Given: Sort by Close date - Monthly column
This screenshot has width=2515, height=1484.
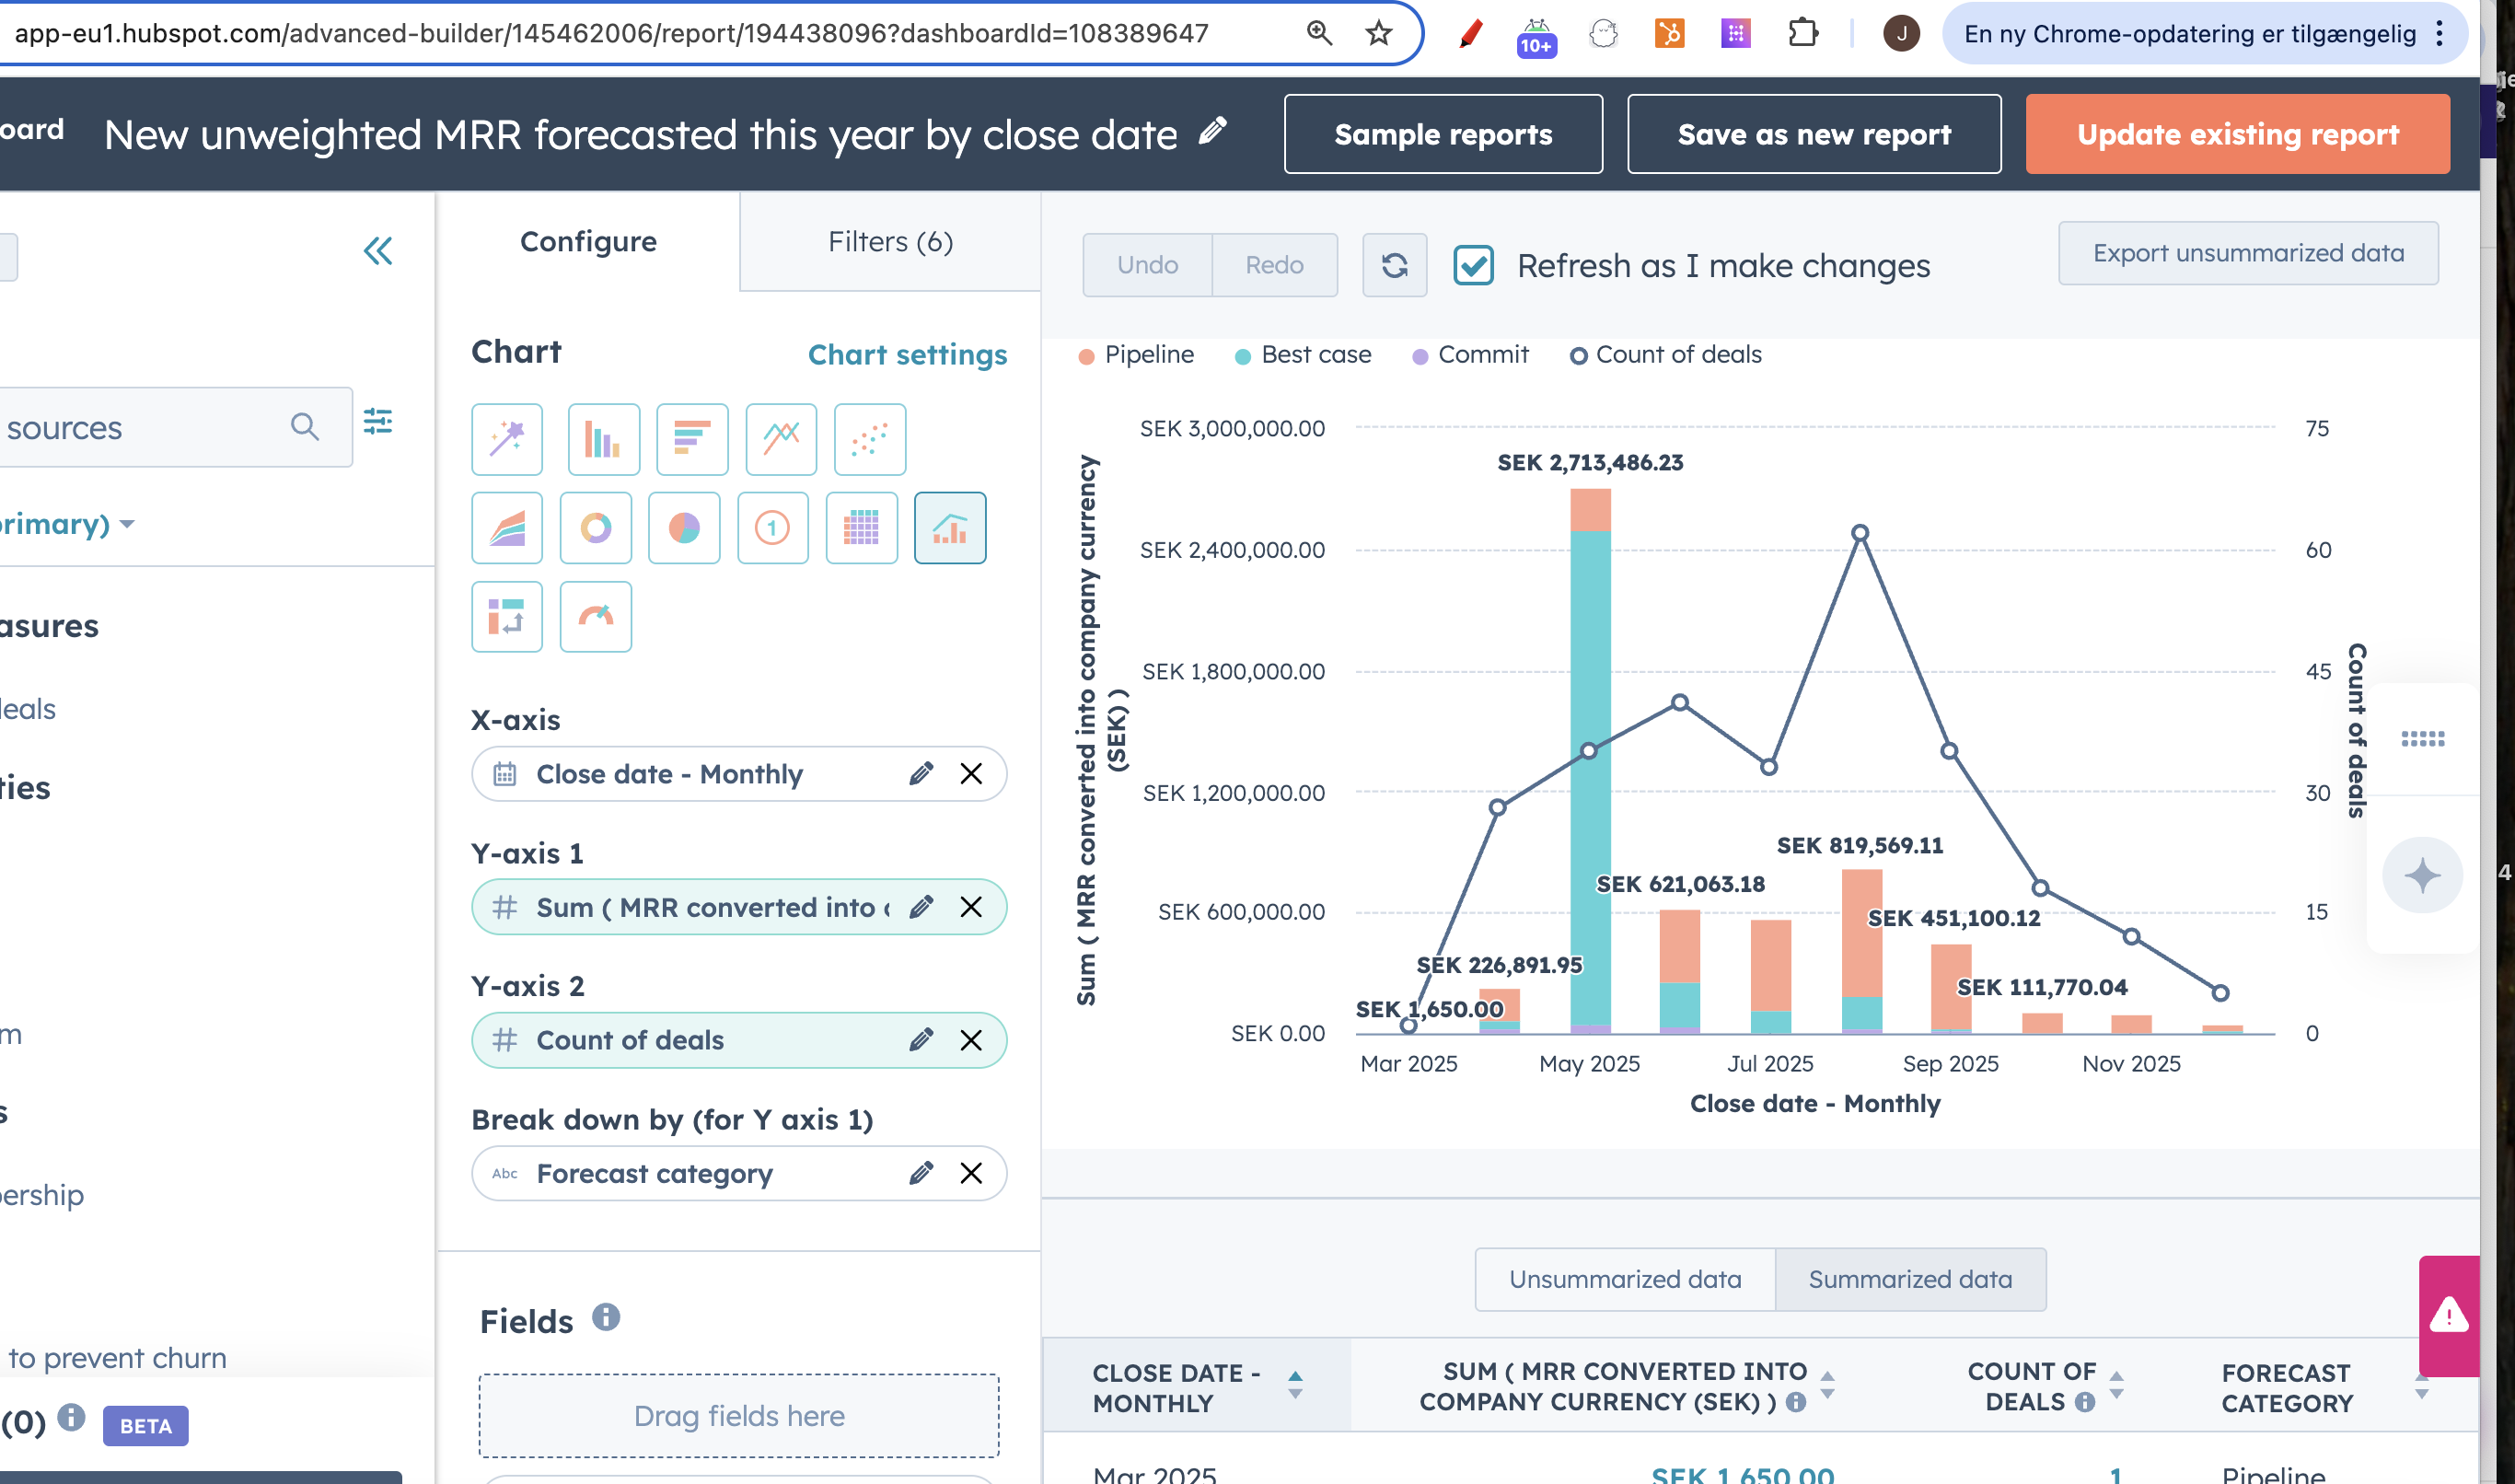Looking at the screenshot, I should tap(1175, 1387).
